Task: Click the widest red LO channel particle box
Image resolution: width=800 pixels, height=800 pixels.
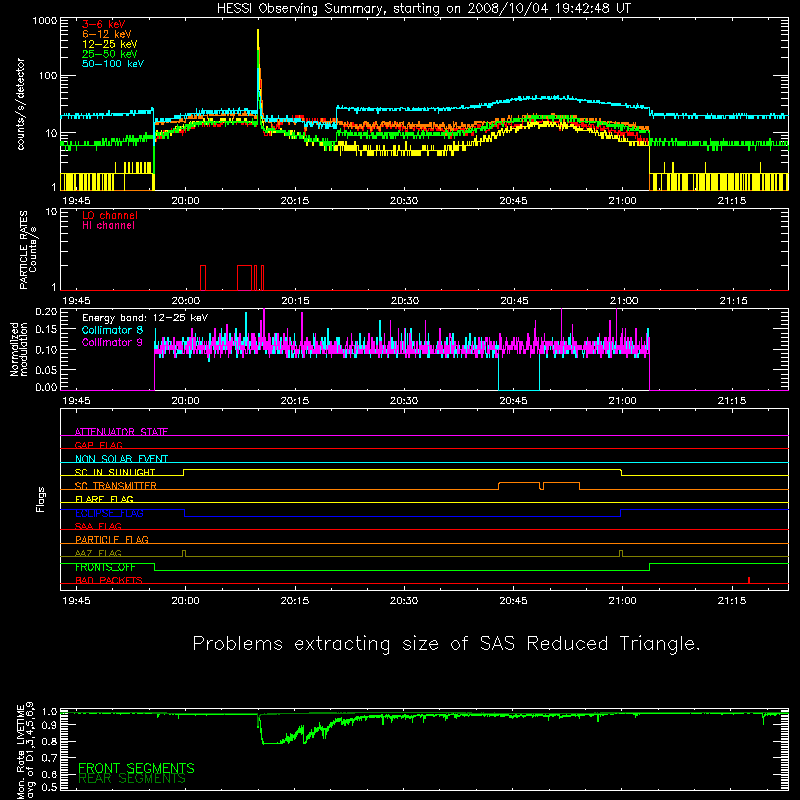Action: [244, 278]
